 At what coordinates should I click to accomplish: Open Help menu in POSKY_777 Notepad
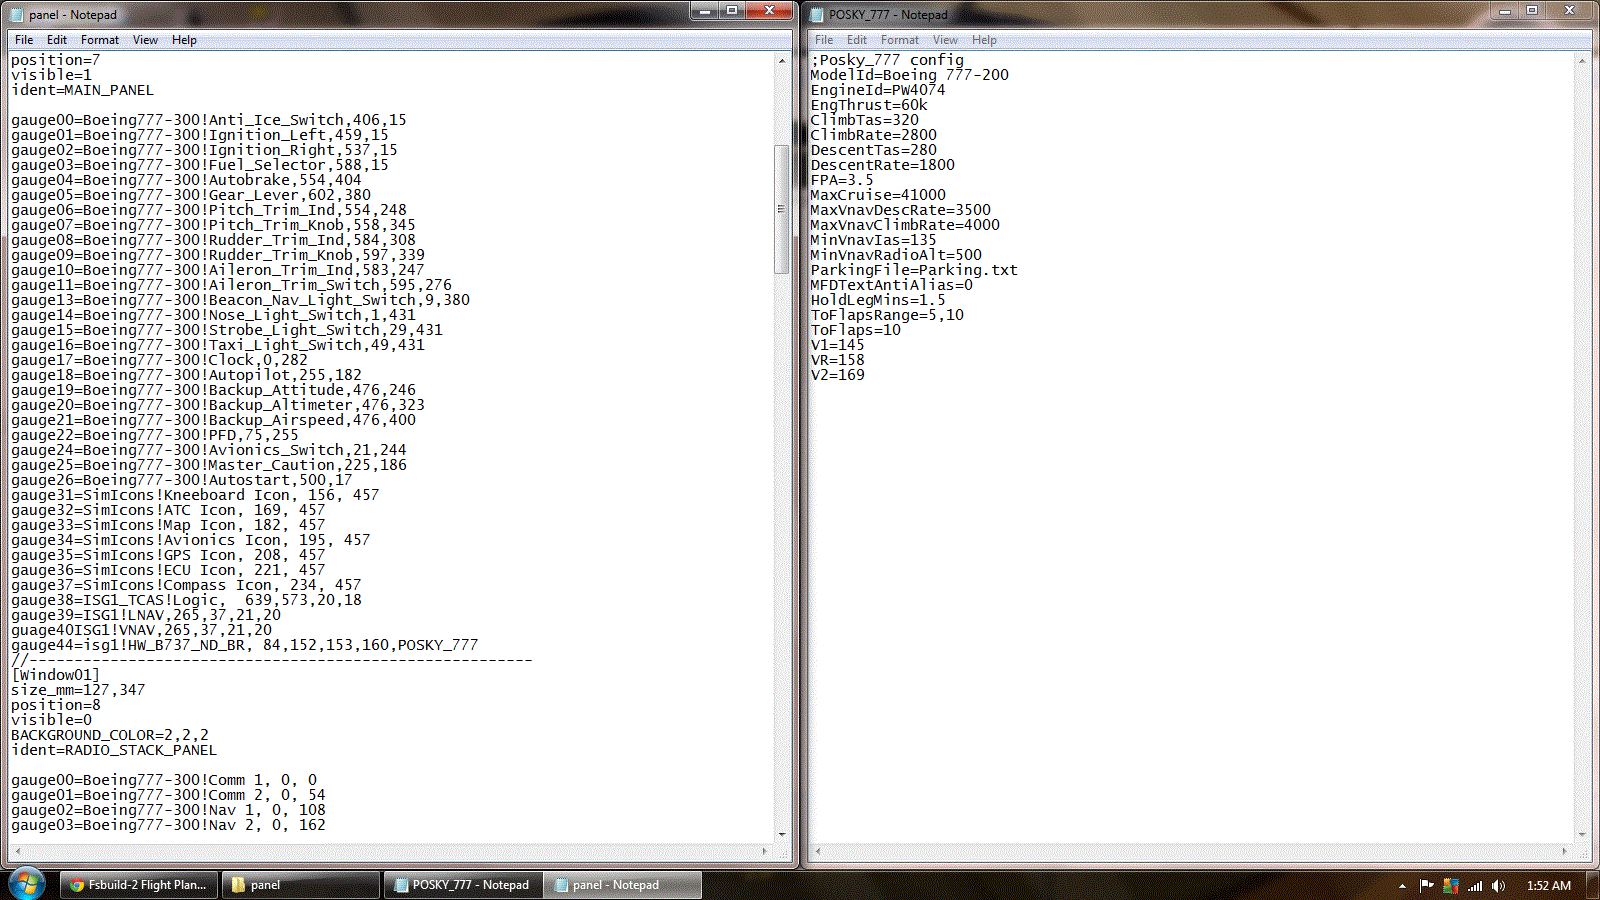(x=984, y=40)
